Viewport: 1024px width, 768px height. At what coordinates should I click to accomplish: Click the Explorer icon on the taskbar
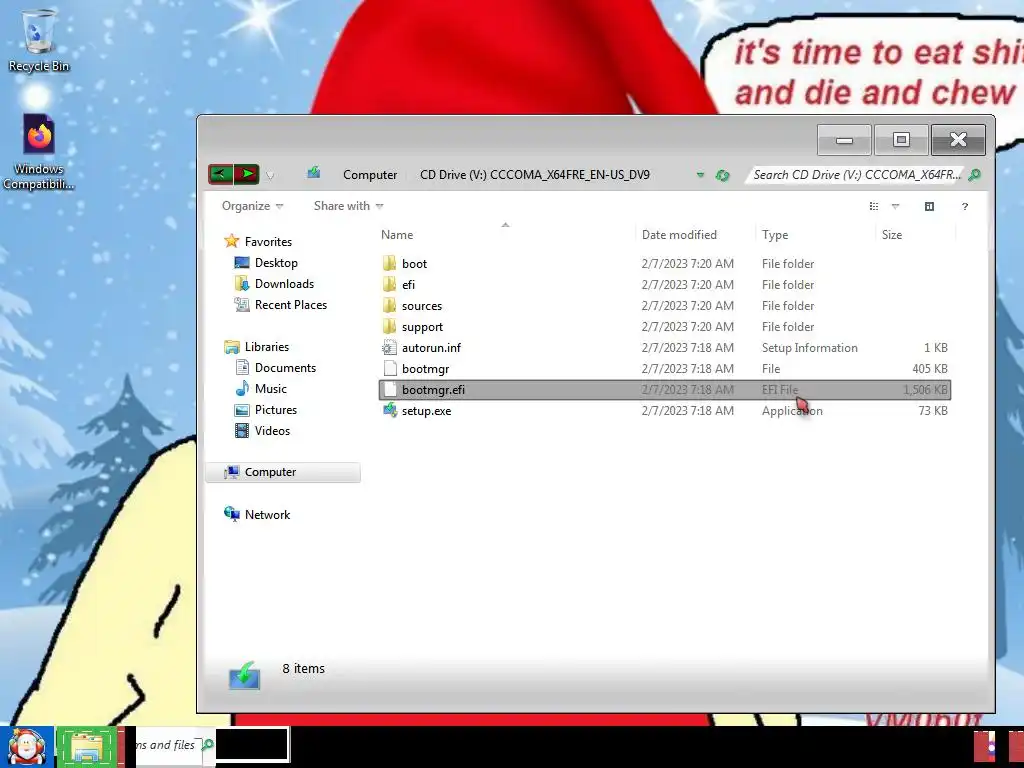coord(86,747)
